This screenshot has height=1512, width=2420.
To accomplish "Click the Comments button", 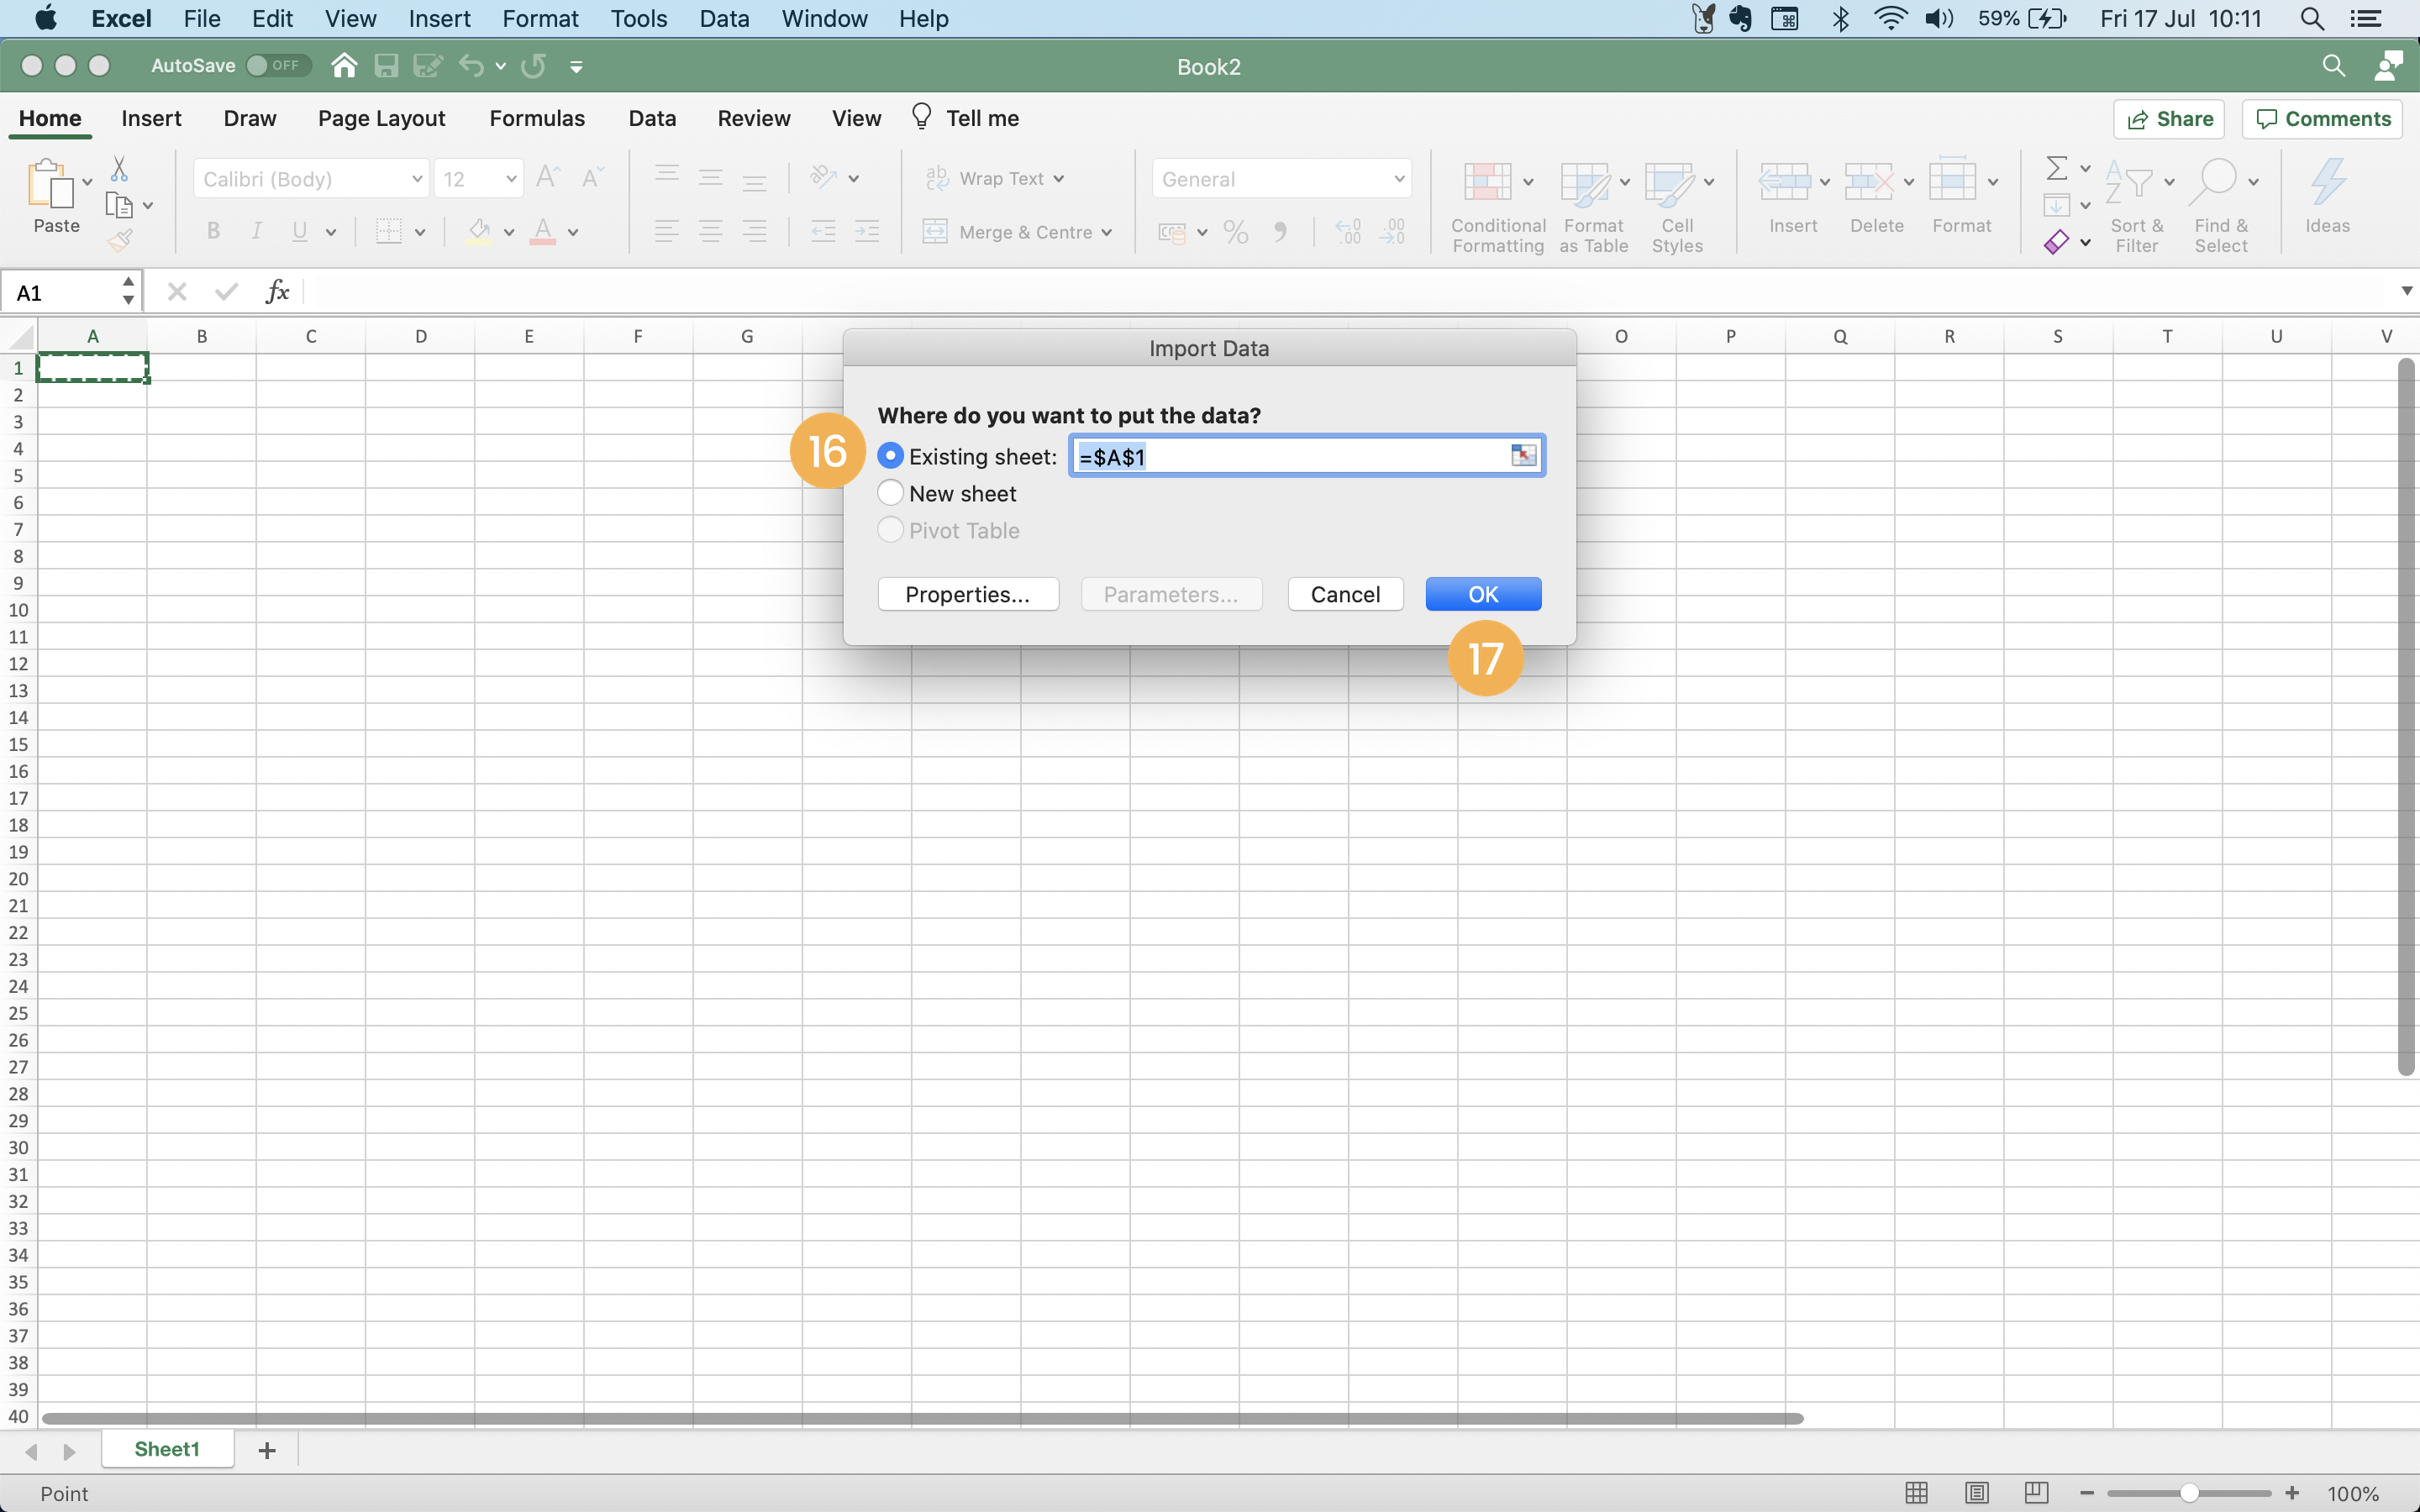I will tap(2323, 119).
